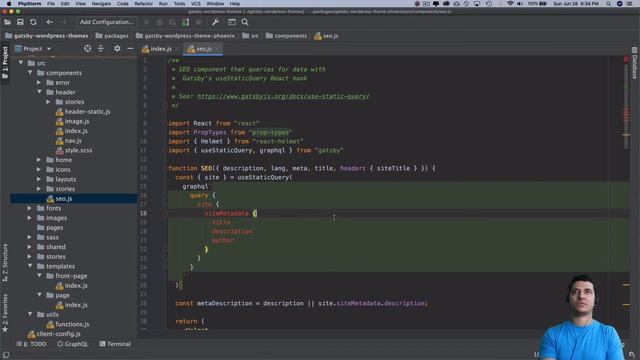This screenshot has height=360, width=640.
Task: Open macOS Spotlight search icon
Action: (608, 4)
